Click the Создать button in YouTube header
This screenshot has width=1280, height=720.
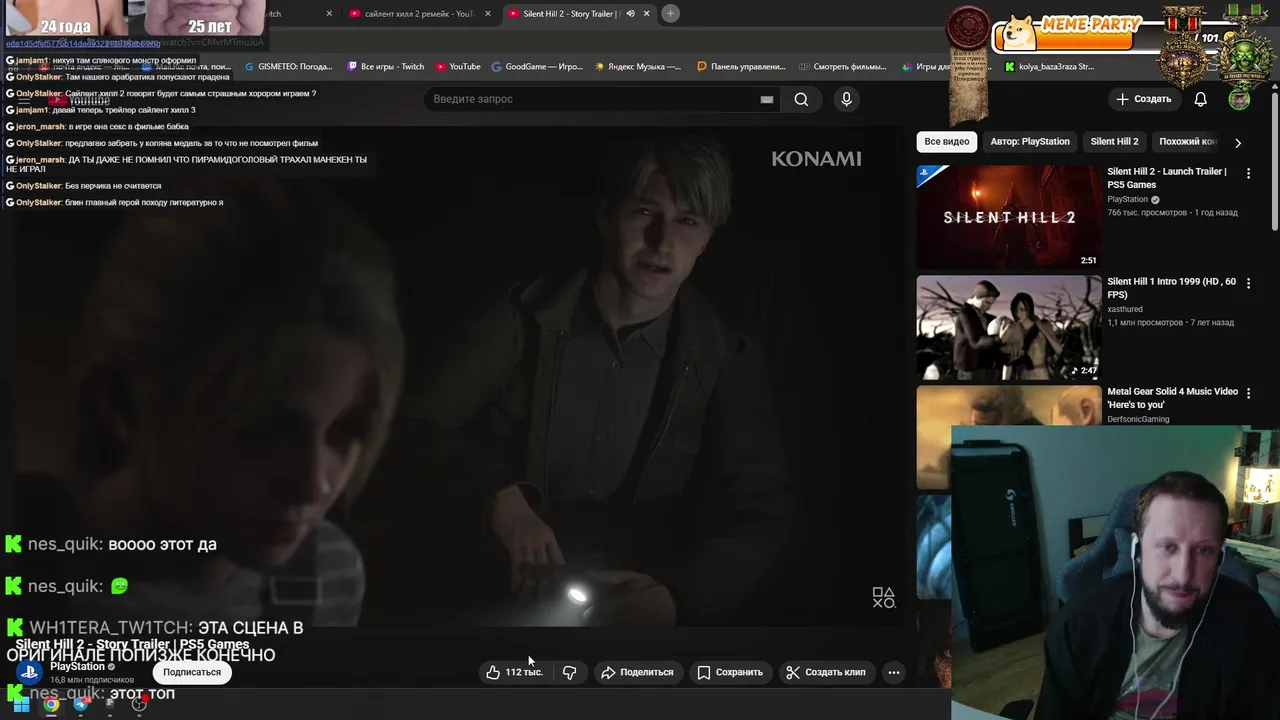[x=1143, y=99]
